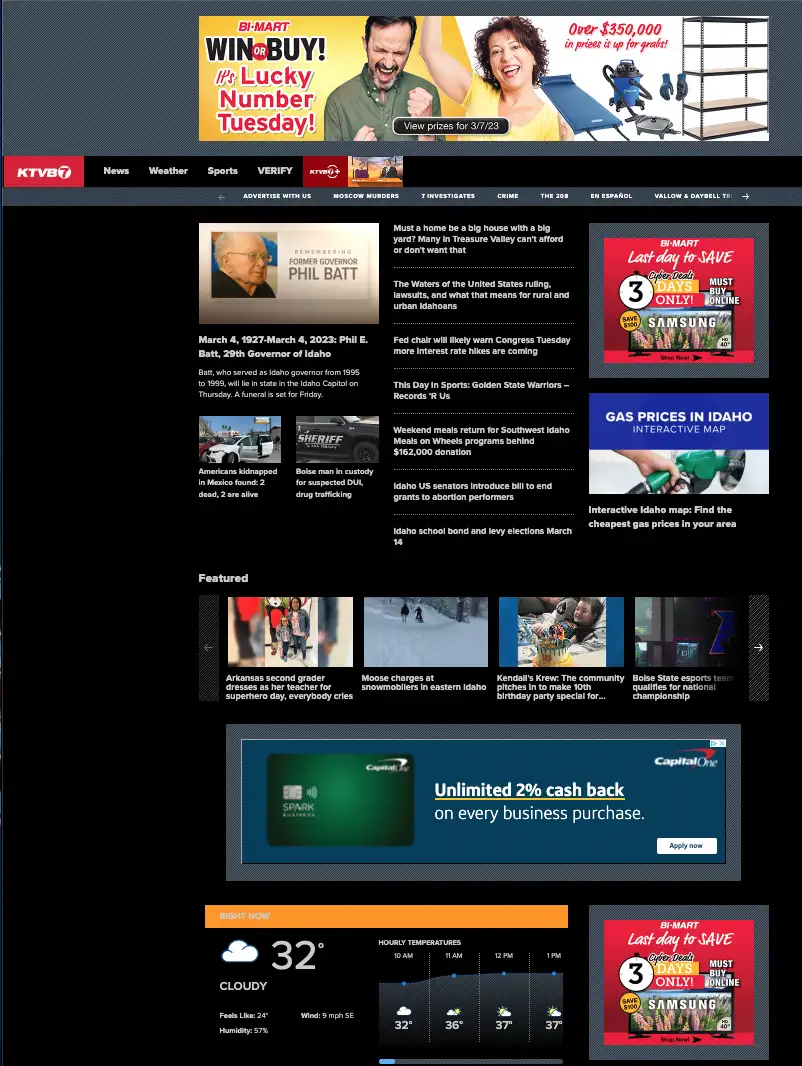Open Meals on Wheels donation story

pyautogui.click(x=481, y=441)
